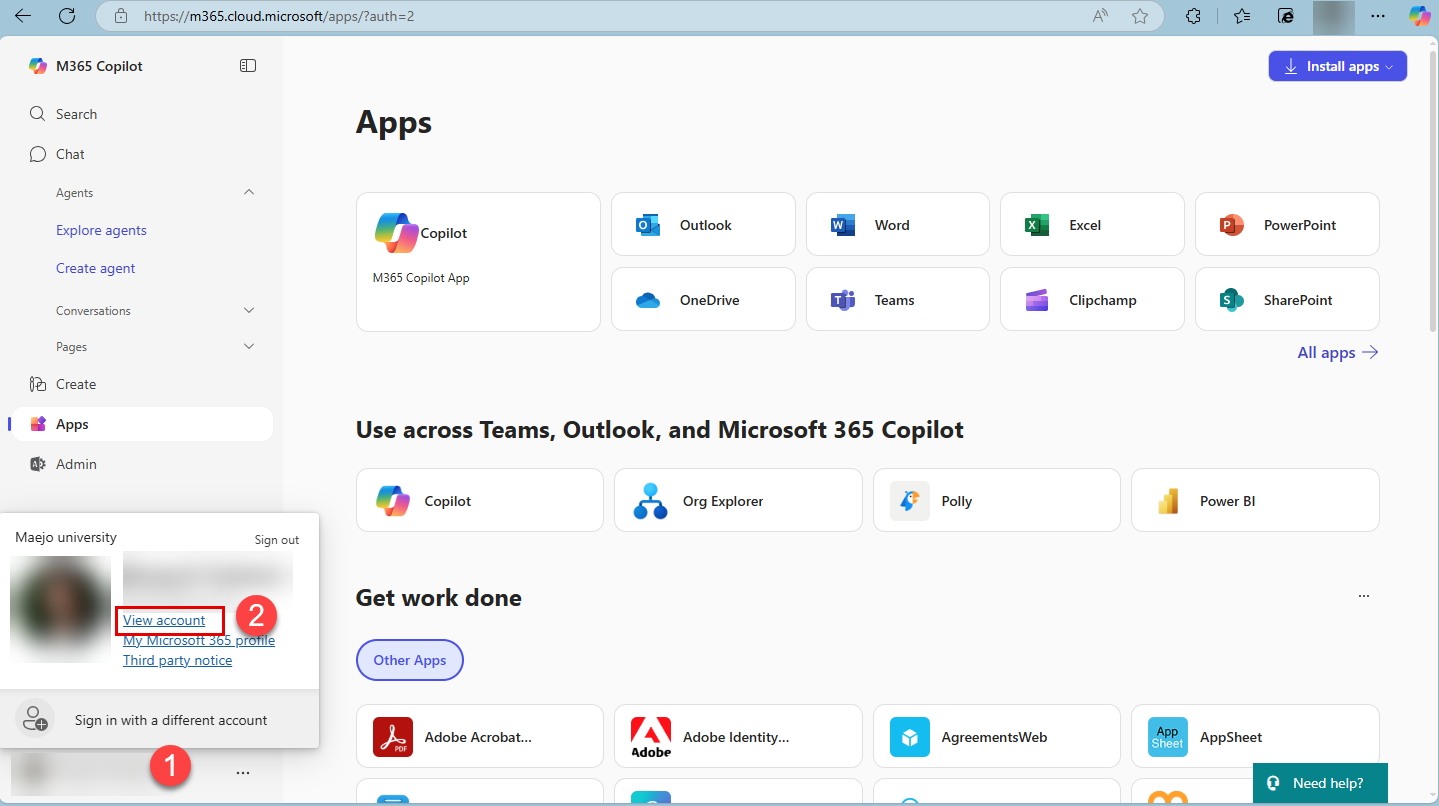
Task: Open Get work done more options ellipsis
Action: (1364, 596)
